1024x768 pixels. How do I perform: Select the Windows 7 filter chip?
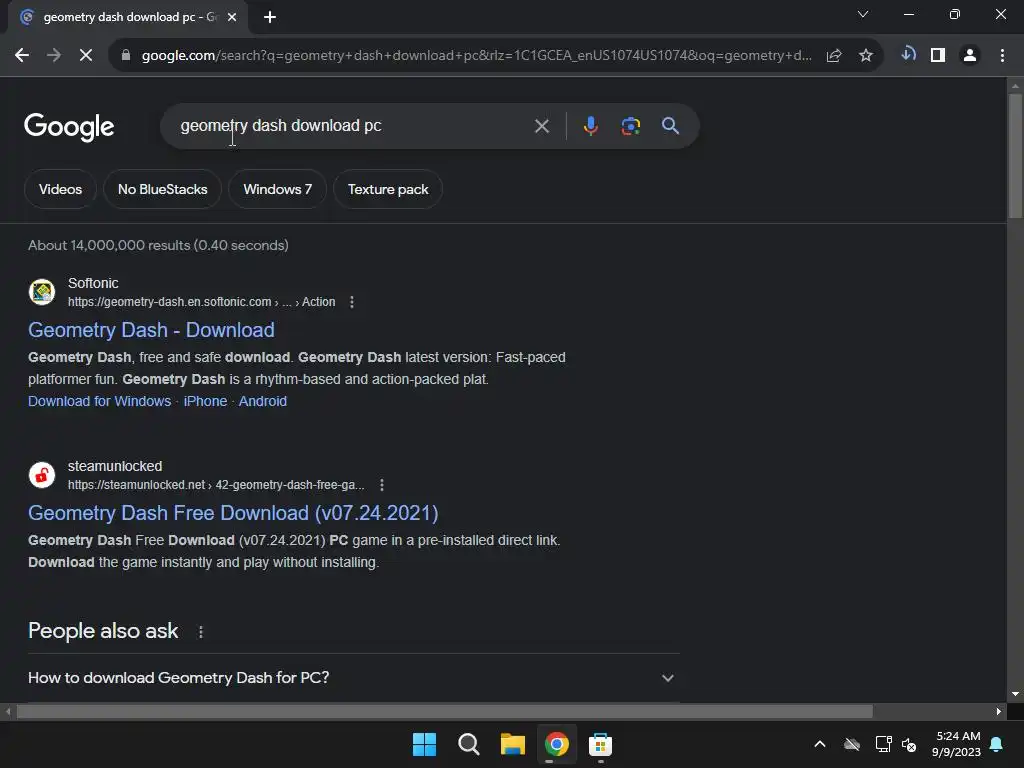278,189
